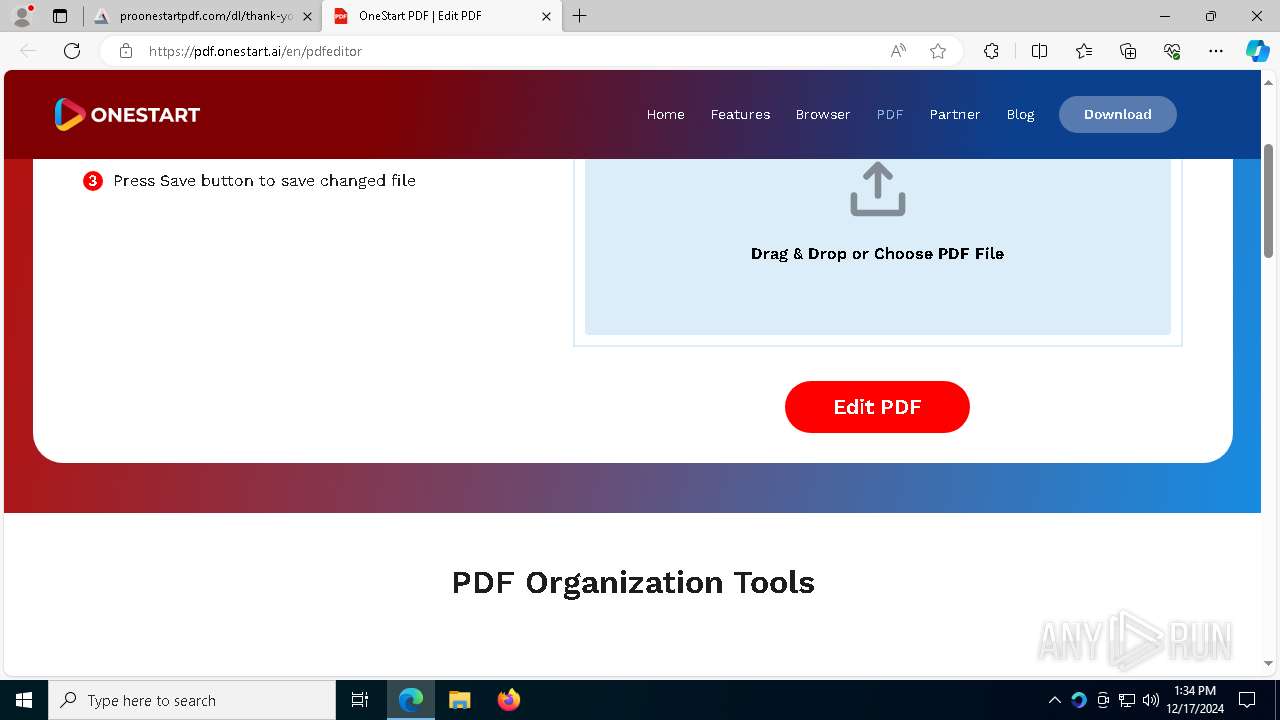
Task: Open the volume speaker tray icon
Action: (1151, 700)
